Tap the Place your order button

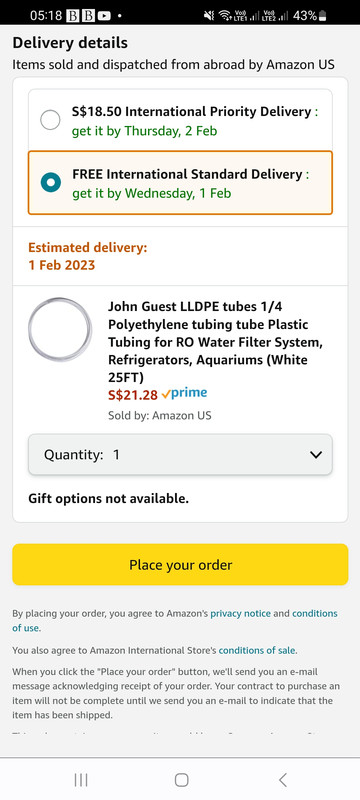[x=180, y=564]
